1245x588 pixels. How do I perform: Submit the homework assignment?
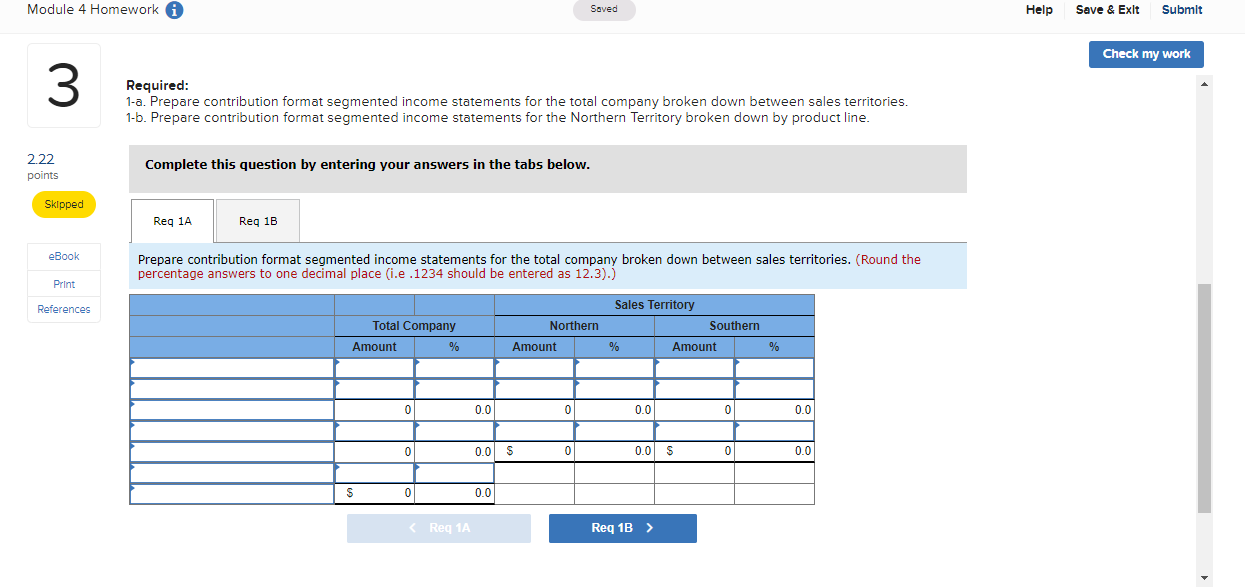click(x=1181, y=9)
